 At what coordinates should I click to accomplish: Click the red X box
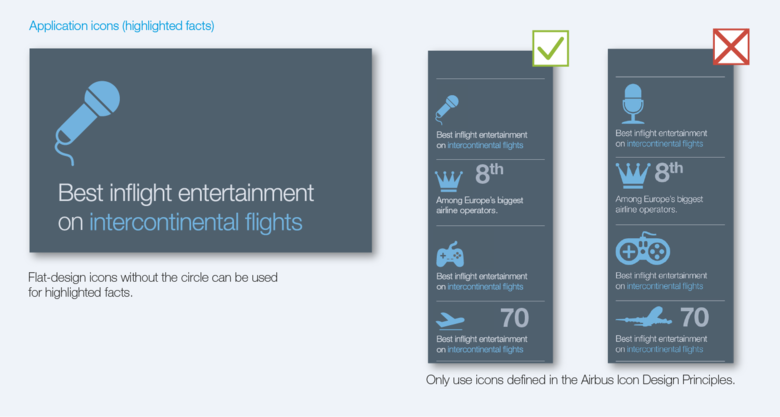(731, 47)
